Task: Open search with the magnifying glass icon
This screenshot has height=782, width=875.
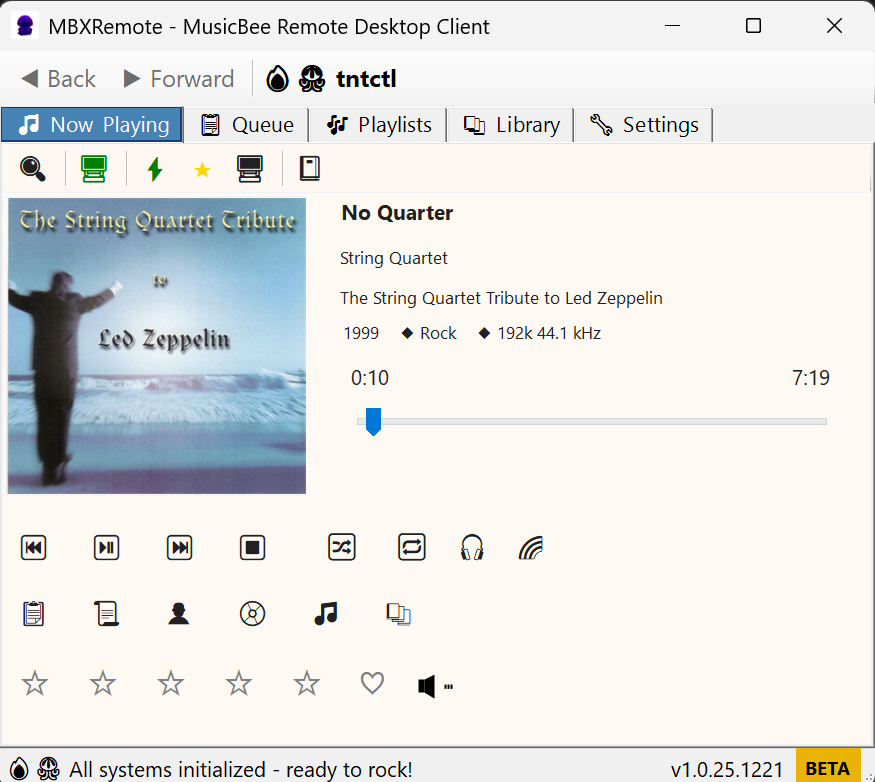Action: [33, 168]
